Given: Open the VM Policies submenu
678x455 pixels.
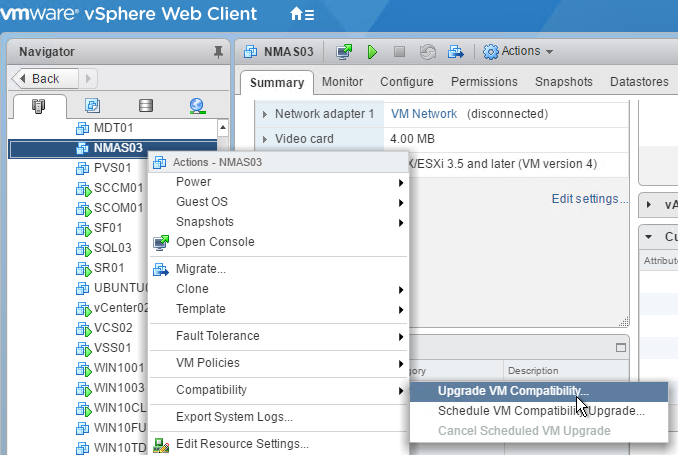Looking at the screenshot, I should [278, 363].
